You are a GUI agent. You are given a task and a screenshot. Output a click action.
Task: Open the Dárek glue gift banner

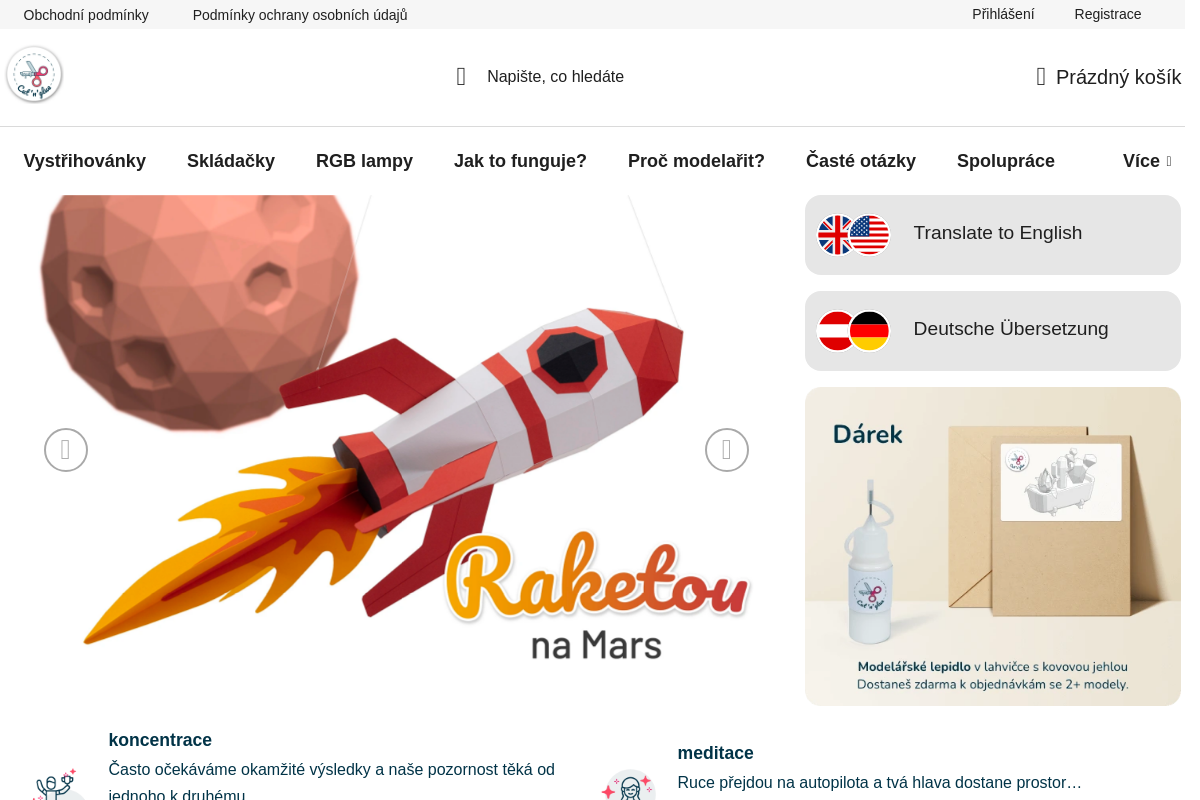pos(993,546)
